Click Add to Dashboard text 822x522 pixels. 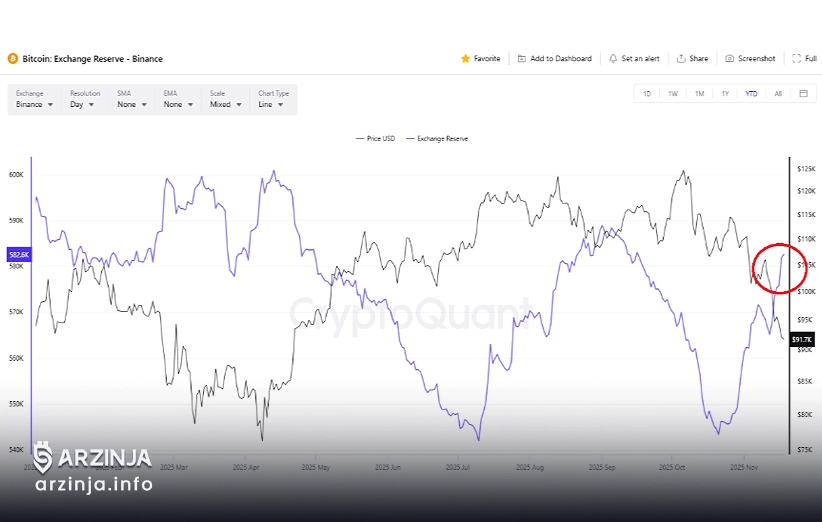[561, 59]
